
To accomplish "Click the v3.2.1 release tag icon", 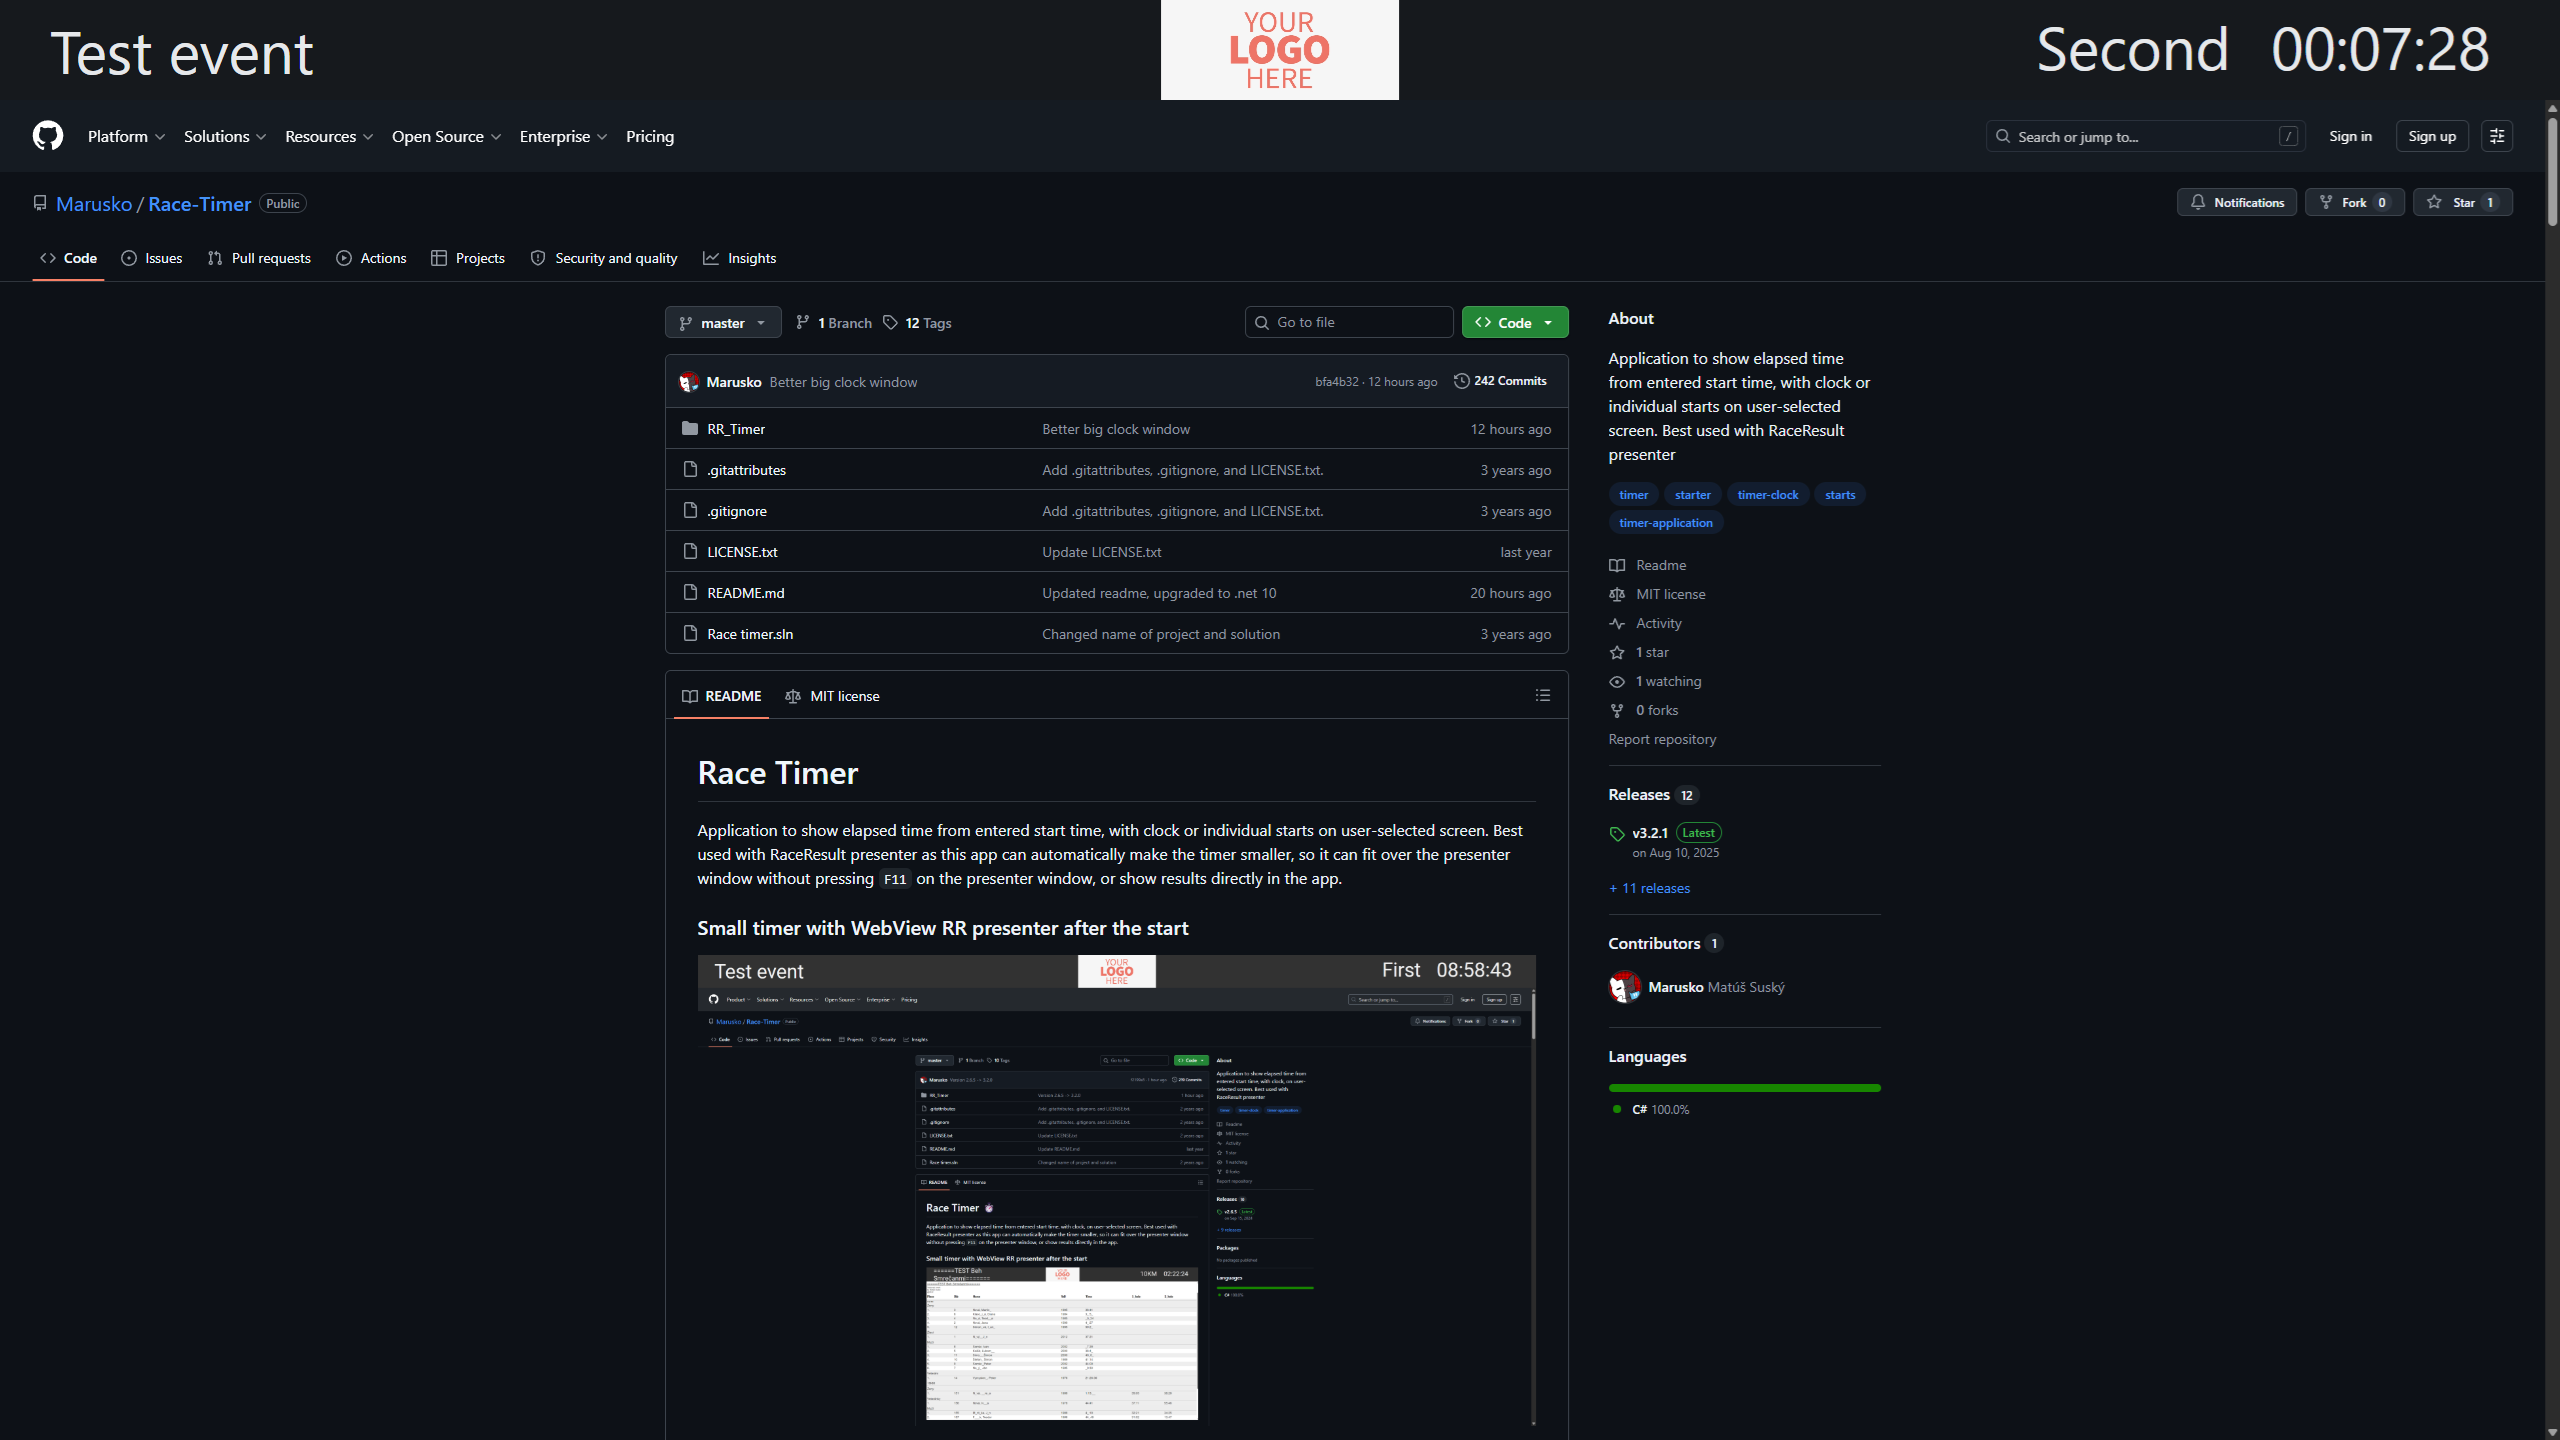I will [x=1617, y=834].
